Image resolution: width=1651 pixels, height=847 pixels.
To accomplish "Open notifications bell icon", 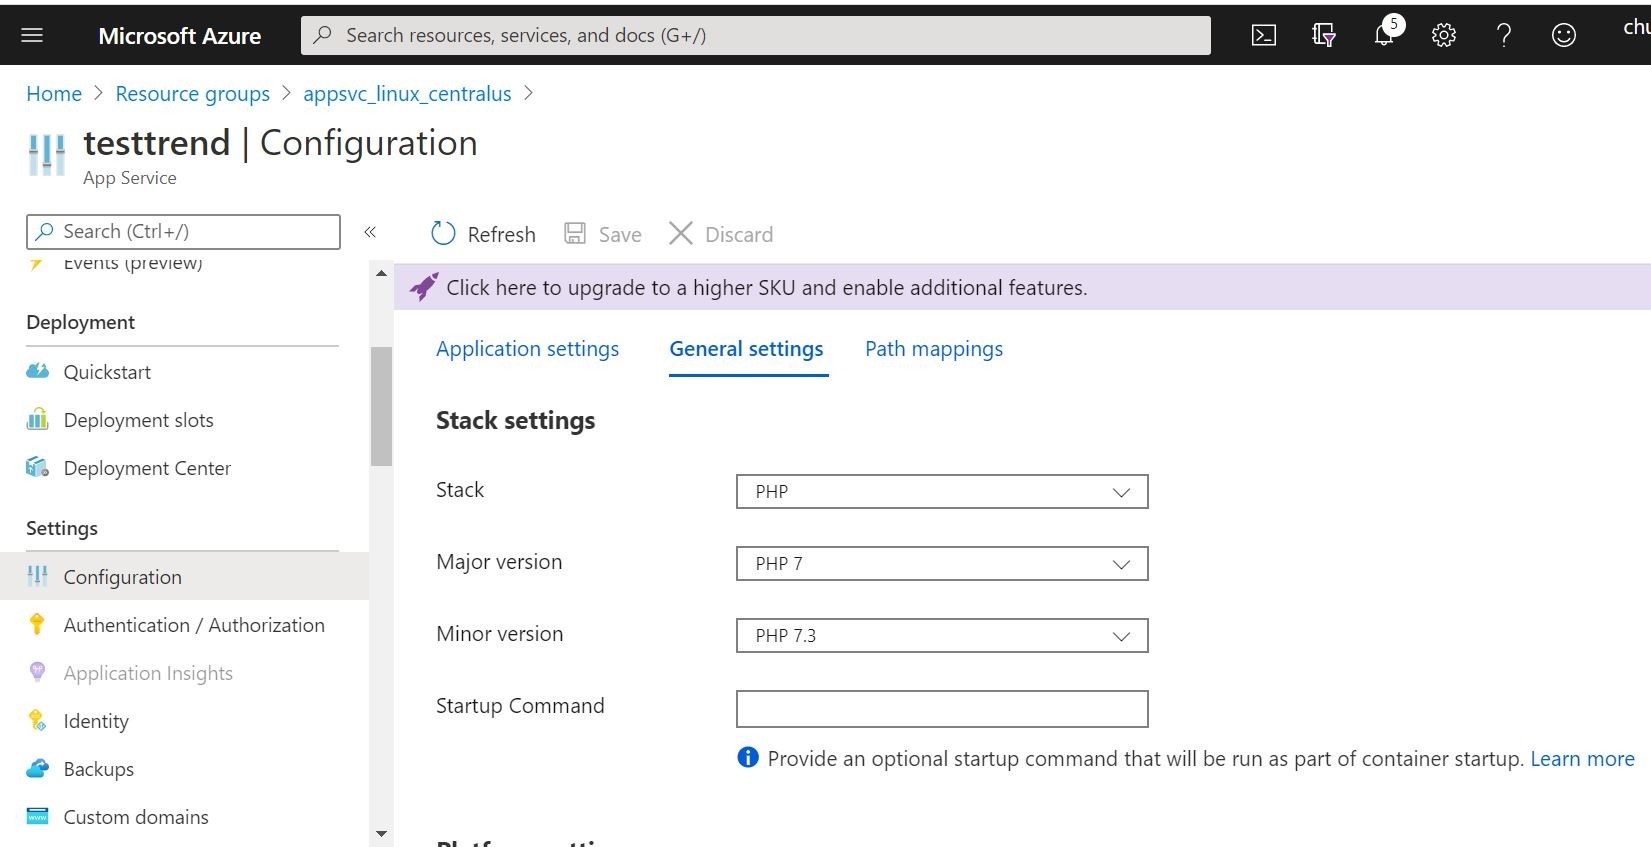I will pos(1384,35).
